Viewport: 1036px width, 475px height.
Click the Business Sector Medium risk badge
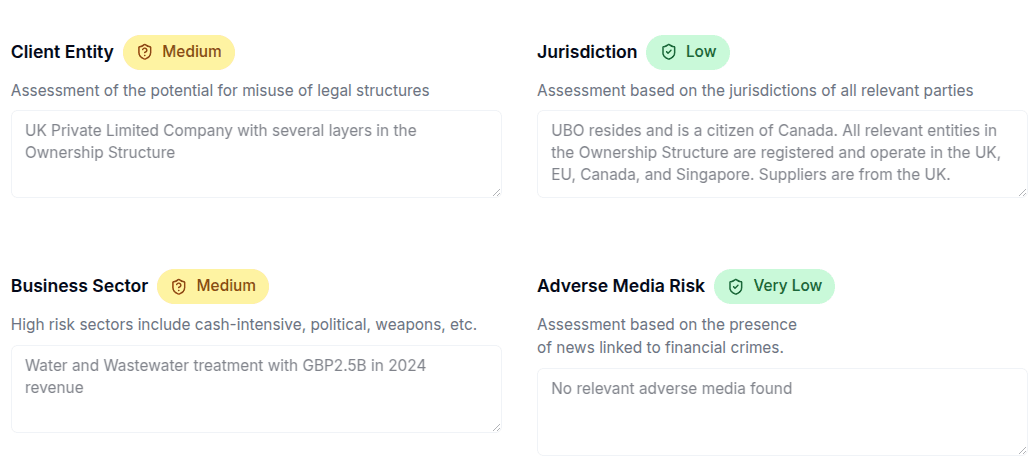pyautogui.click(x=213, y=286)
